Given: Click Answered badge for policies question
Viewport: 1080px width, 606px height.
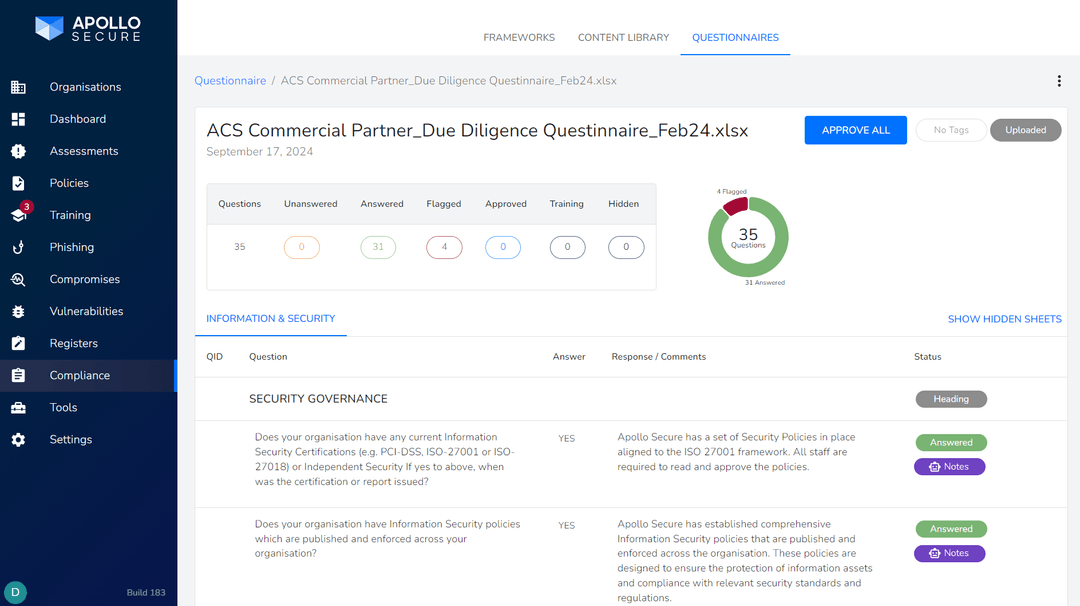Looking at the screenshot, I should tap(951, 529).
